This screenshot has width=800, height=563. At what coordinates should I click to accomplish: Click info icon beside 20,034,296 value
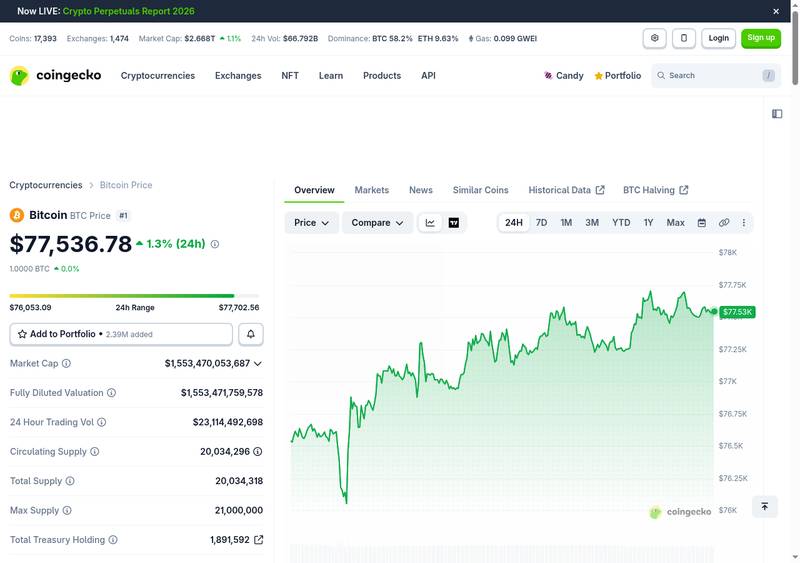click(x=258, y=451)
